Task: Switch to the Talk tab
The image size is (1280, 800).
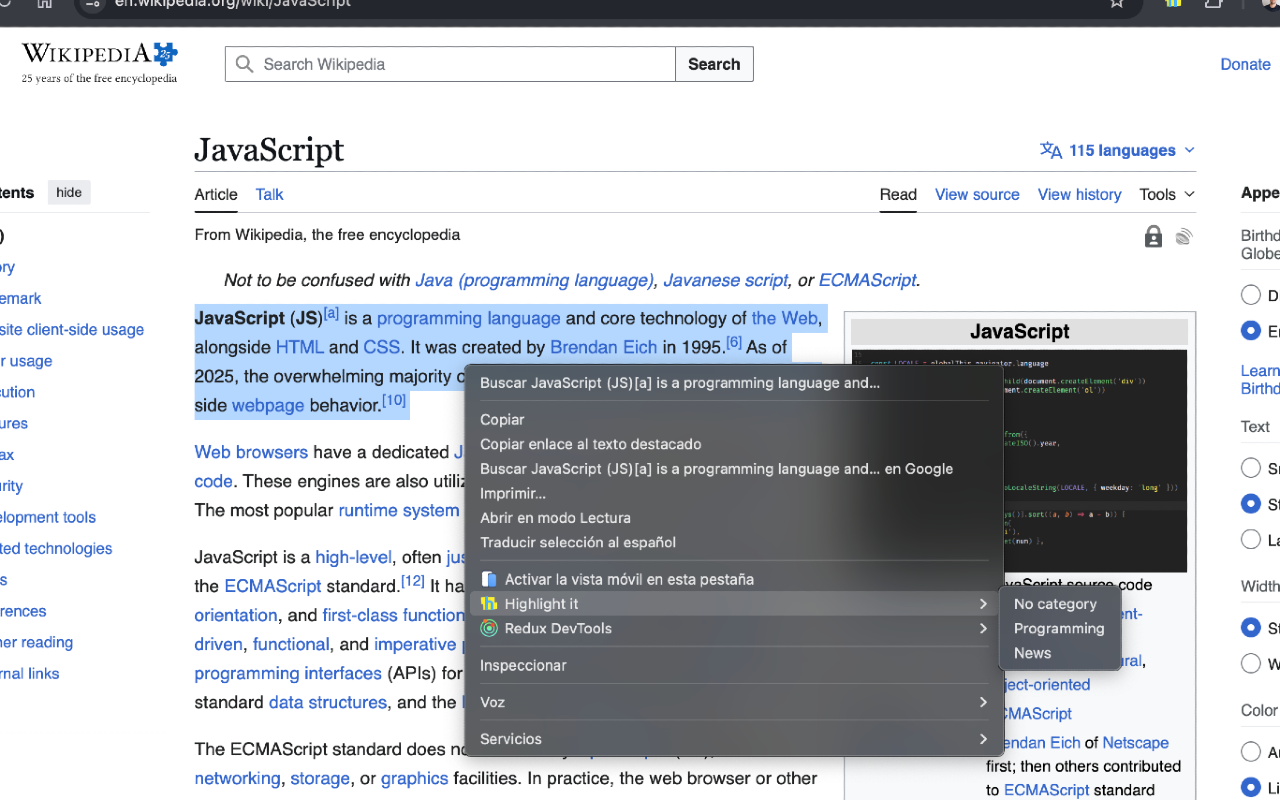Action: click(269, 195)
